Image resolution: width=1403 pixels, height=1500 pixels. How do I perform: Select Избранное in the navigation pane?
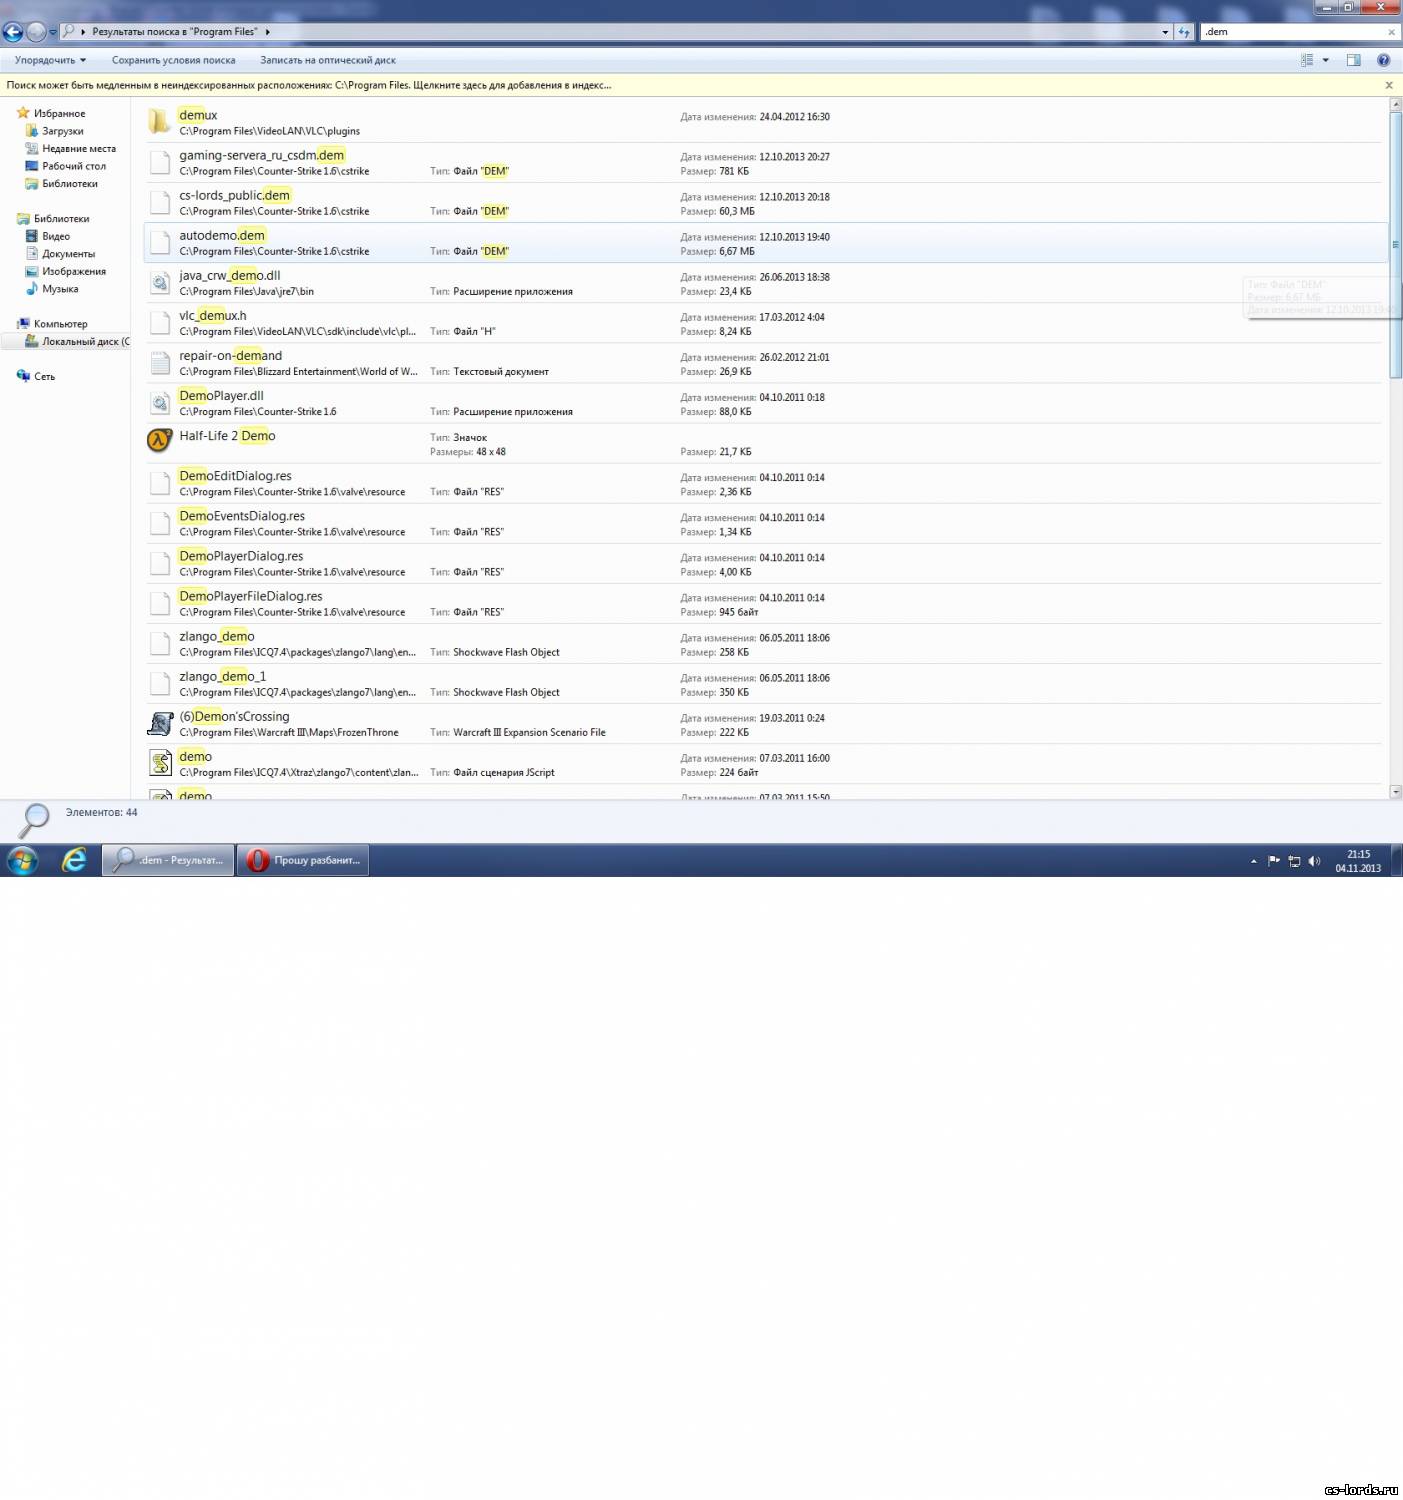[x=59, y=113]
